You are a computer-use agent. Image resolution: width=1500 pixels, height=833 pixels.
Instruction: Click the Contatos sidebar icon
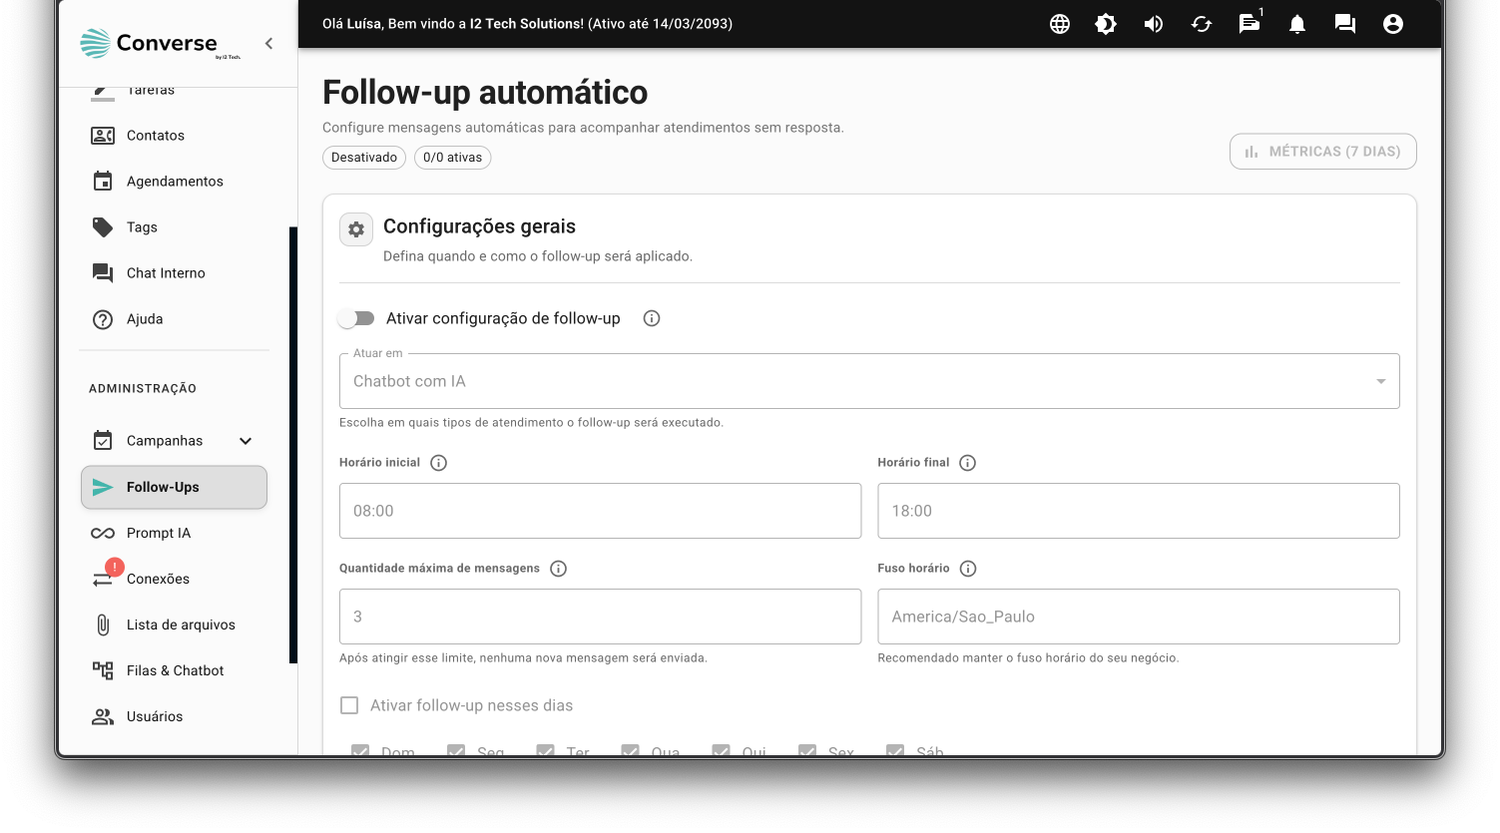pyautogui.click(x=103, y=135)
